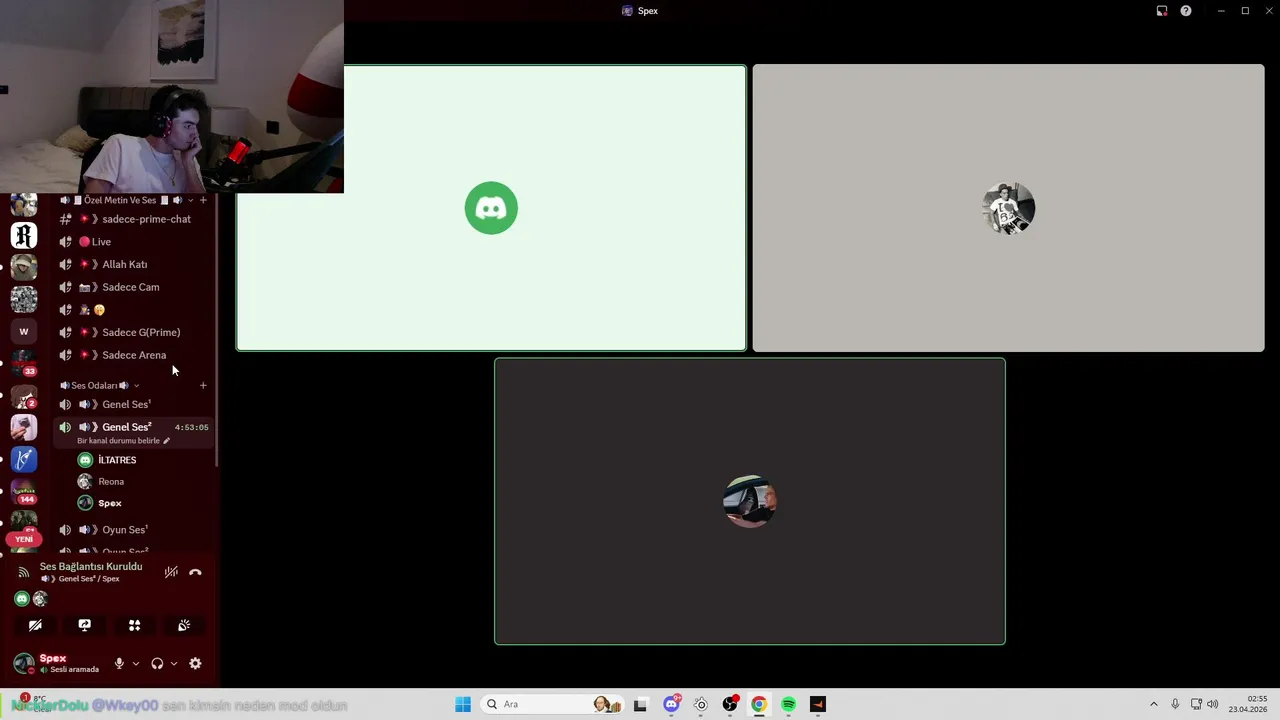The image size is (1280, 720).
Task: Click 'Ses Bağlantısı Kuruldu' status text
Action: [91, 566]
